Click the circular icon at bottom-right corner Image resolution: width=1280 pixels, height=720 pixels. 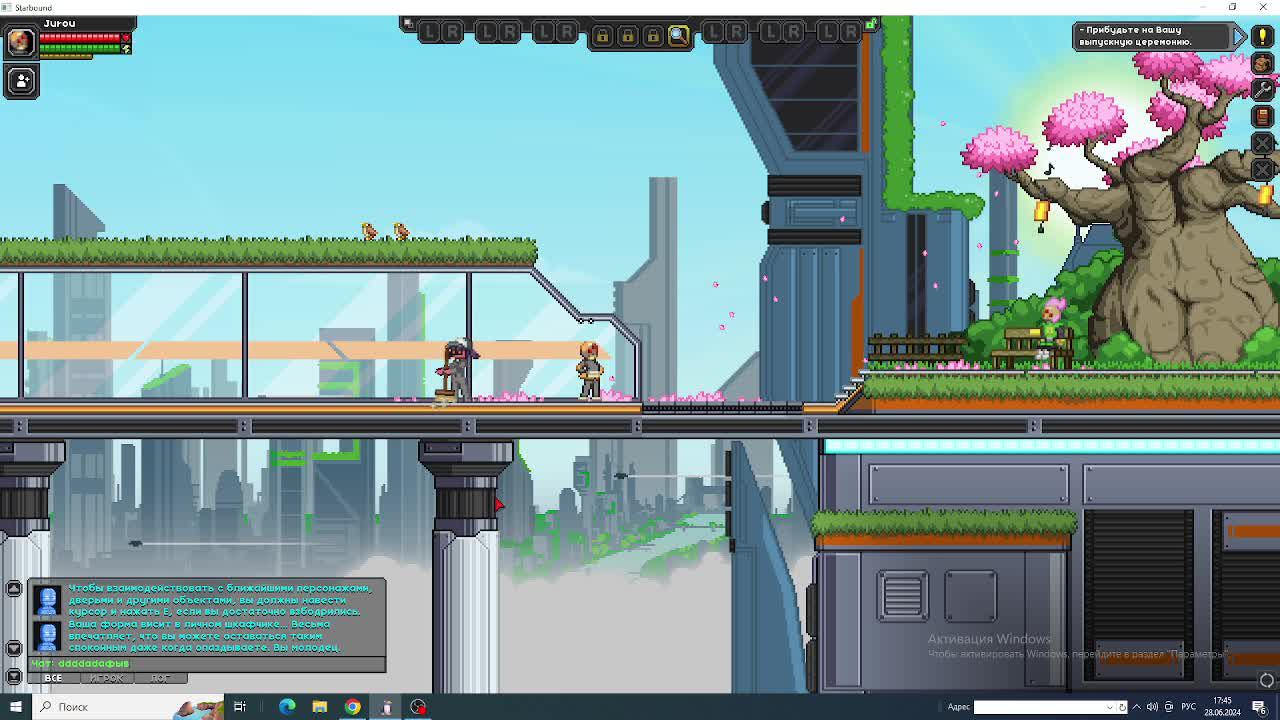1266,680
